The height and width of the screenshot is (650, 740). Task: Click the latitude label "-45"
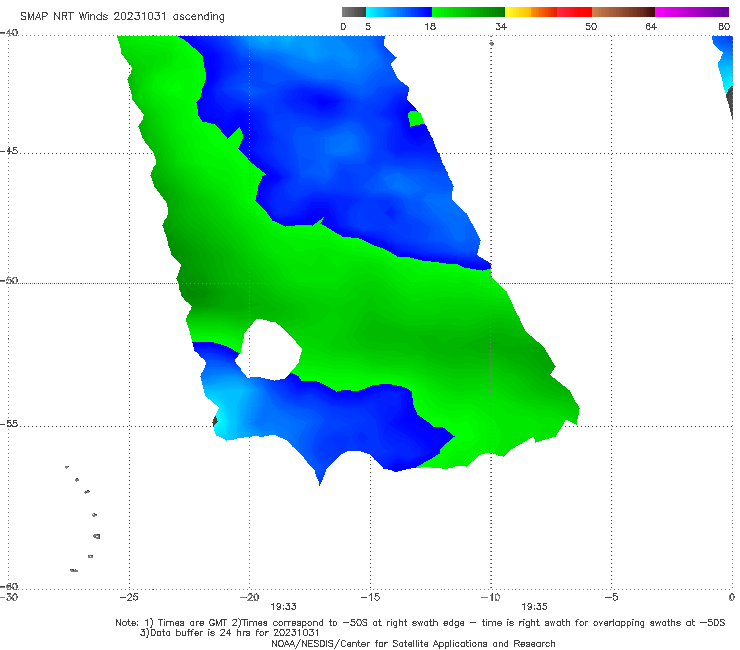pos(9,151)
